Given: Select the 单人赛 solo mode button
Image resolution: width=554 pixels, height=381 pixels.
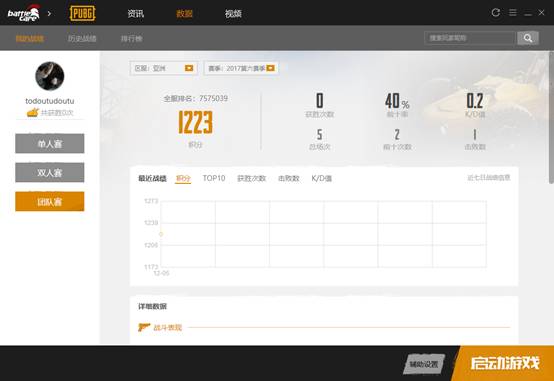Looking at the screenshot, I should (49, 143).
